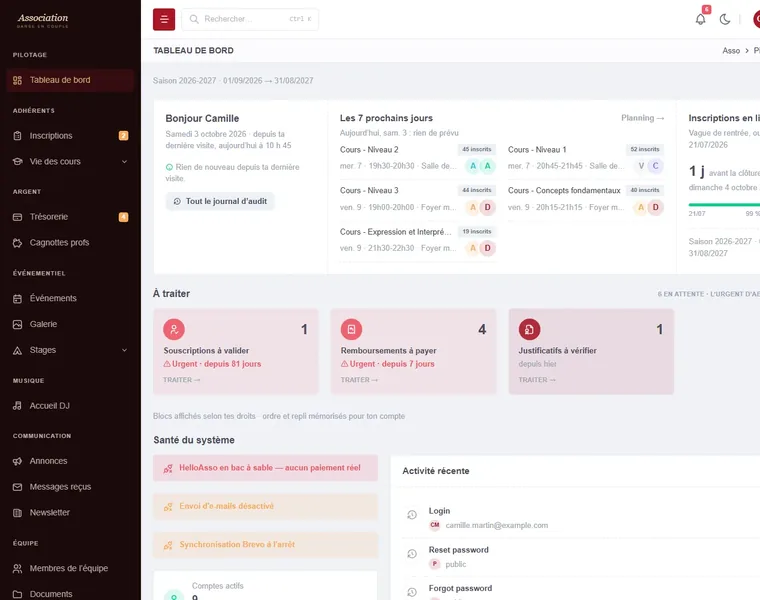Click TRAITER under Justificatifs à vérifier
Viewport: 760px width, 600px height.
point(537,380)
